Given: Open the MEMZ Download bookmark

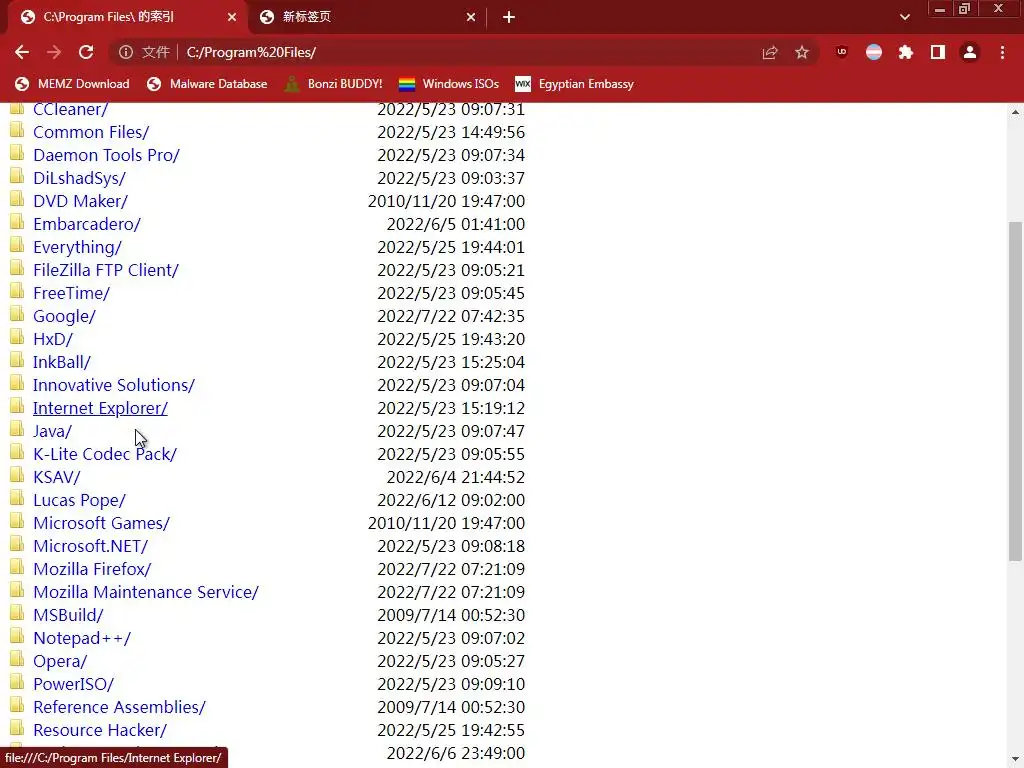Looking at the screenshot, I should [72, 84].
